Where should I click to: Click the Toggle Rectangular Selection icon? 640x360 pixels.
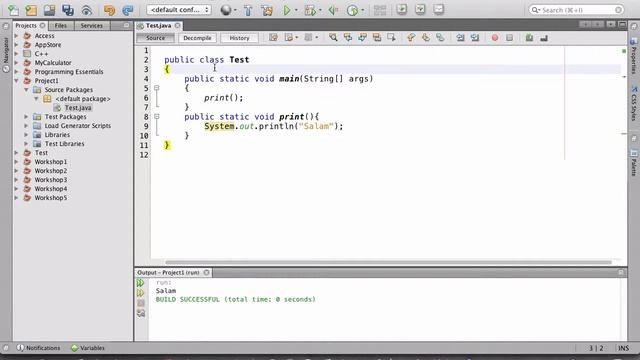click(x=391, y=38)
